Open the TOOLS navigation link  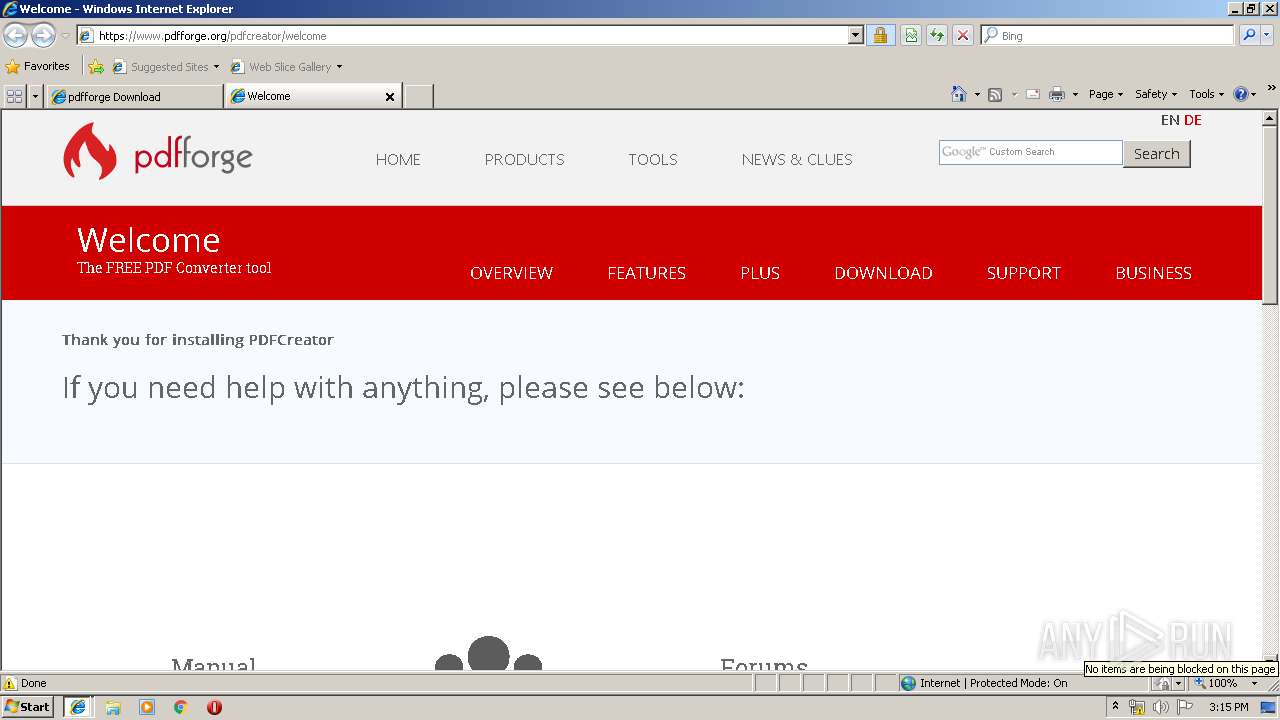[x=653, y=159]
